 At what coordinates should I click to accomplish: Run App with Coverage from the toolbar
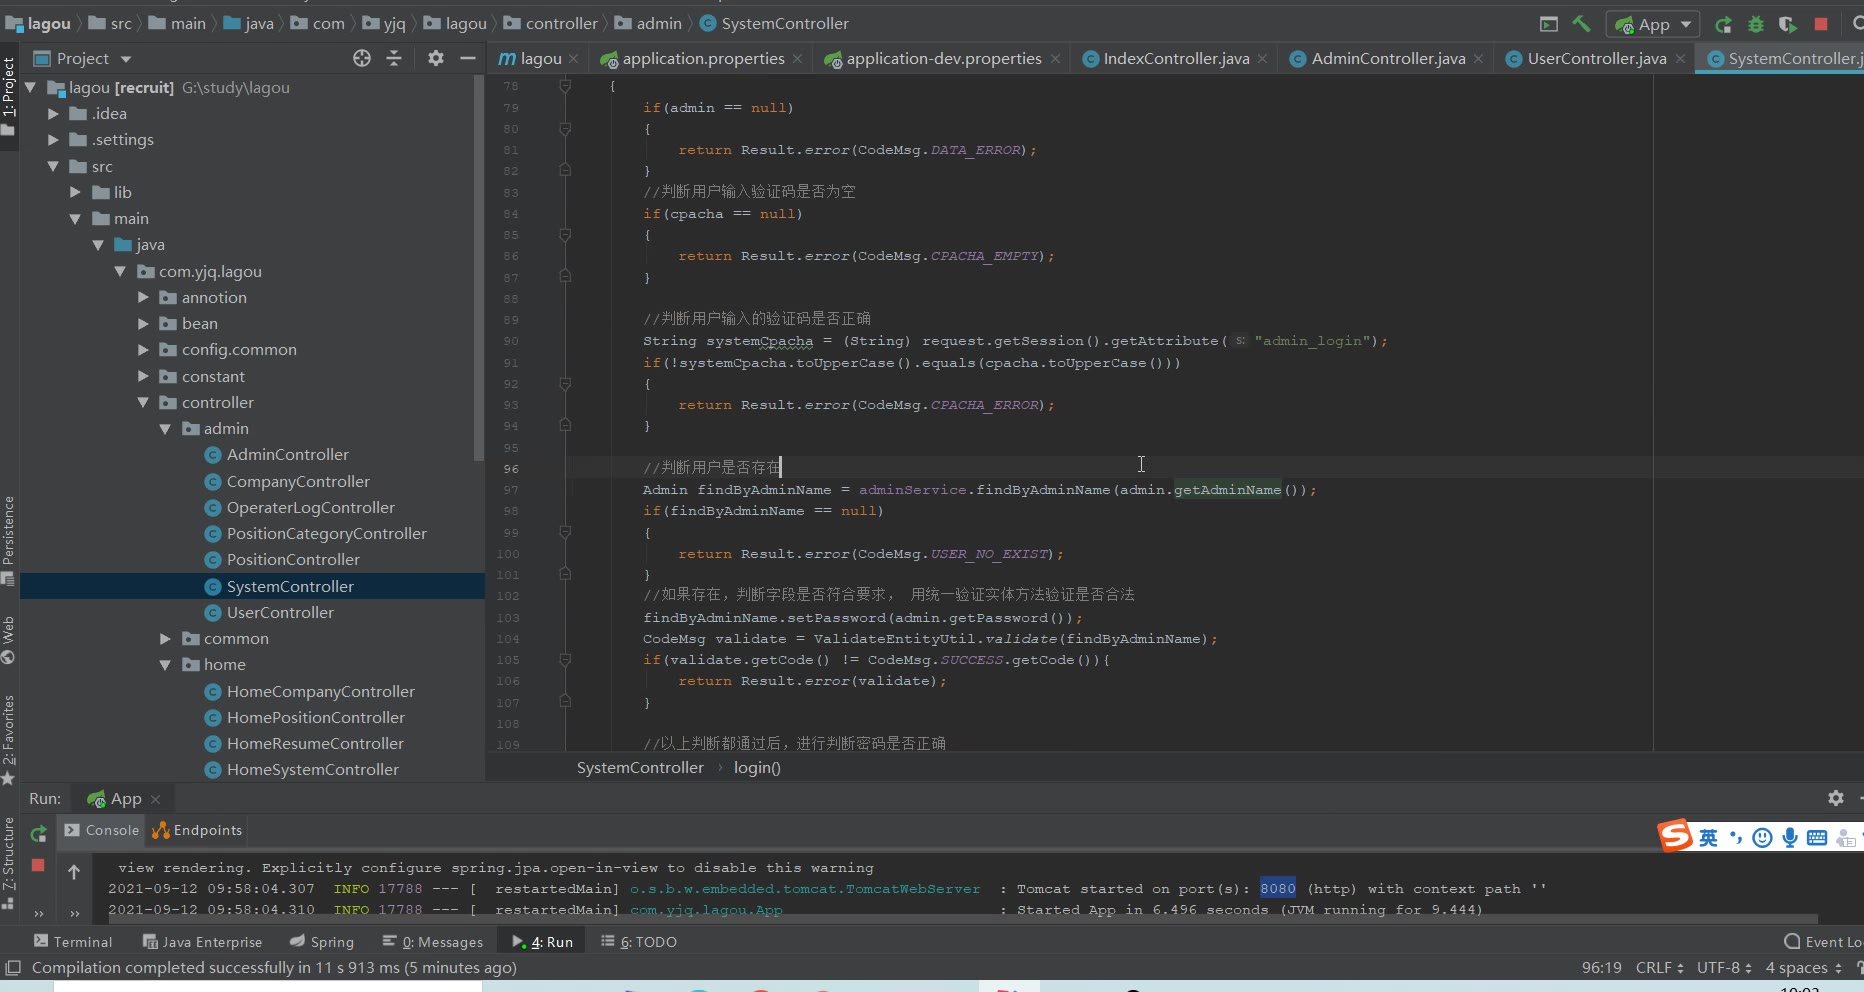(x=1788, y=24)
